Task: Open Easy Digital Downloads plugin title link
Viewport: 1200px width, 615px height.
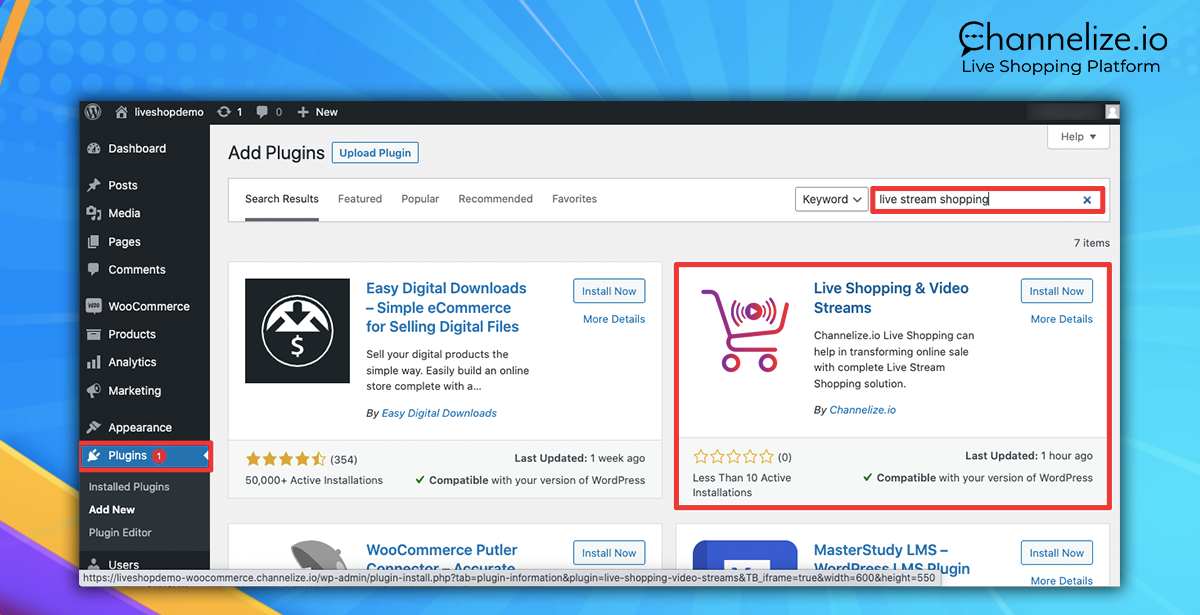Action: (x=446, y=307)
